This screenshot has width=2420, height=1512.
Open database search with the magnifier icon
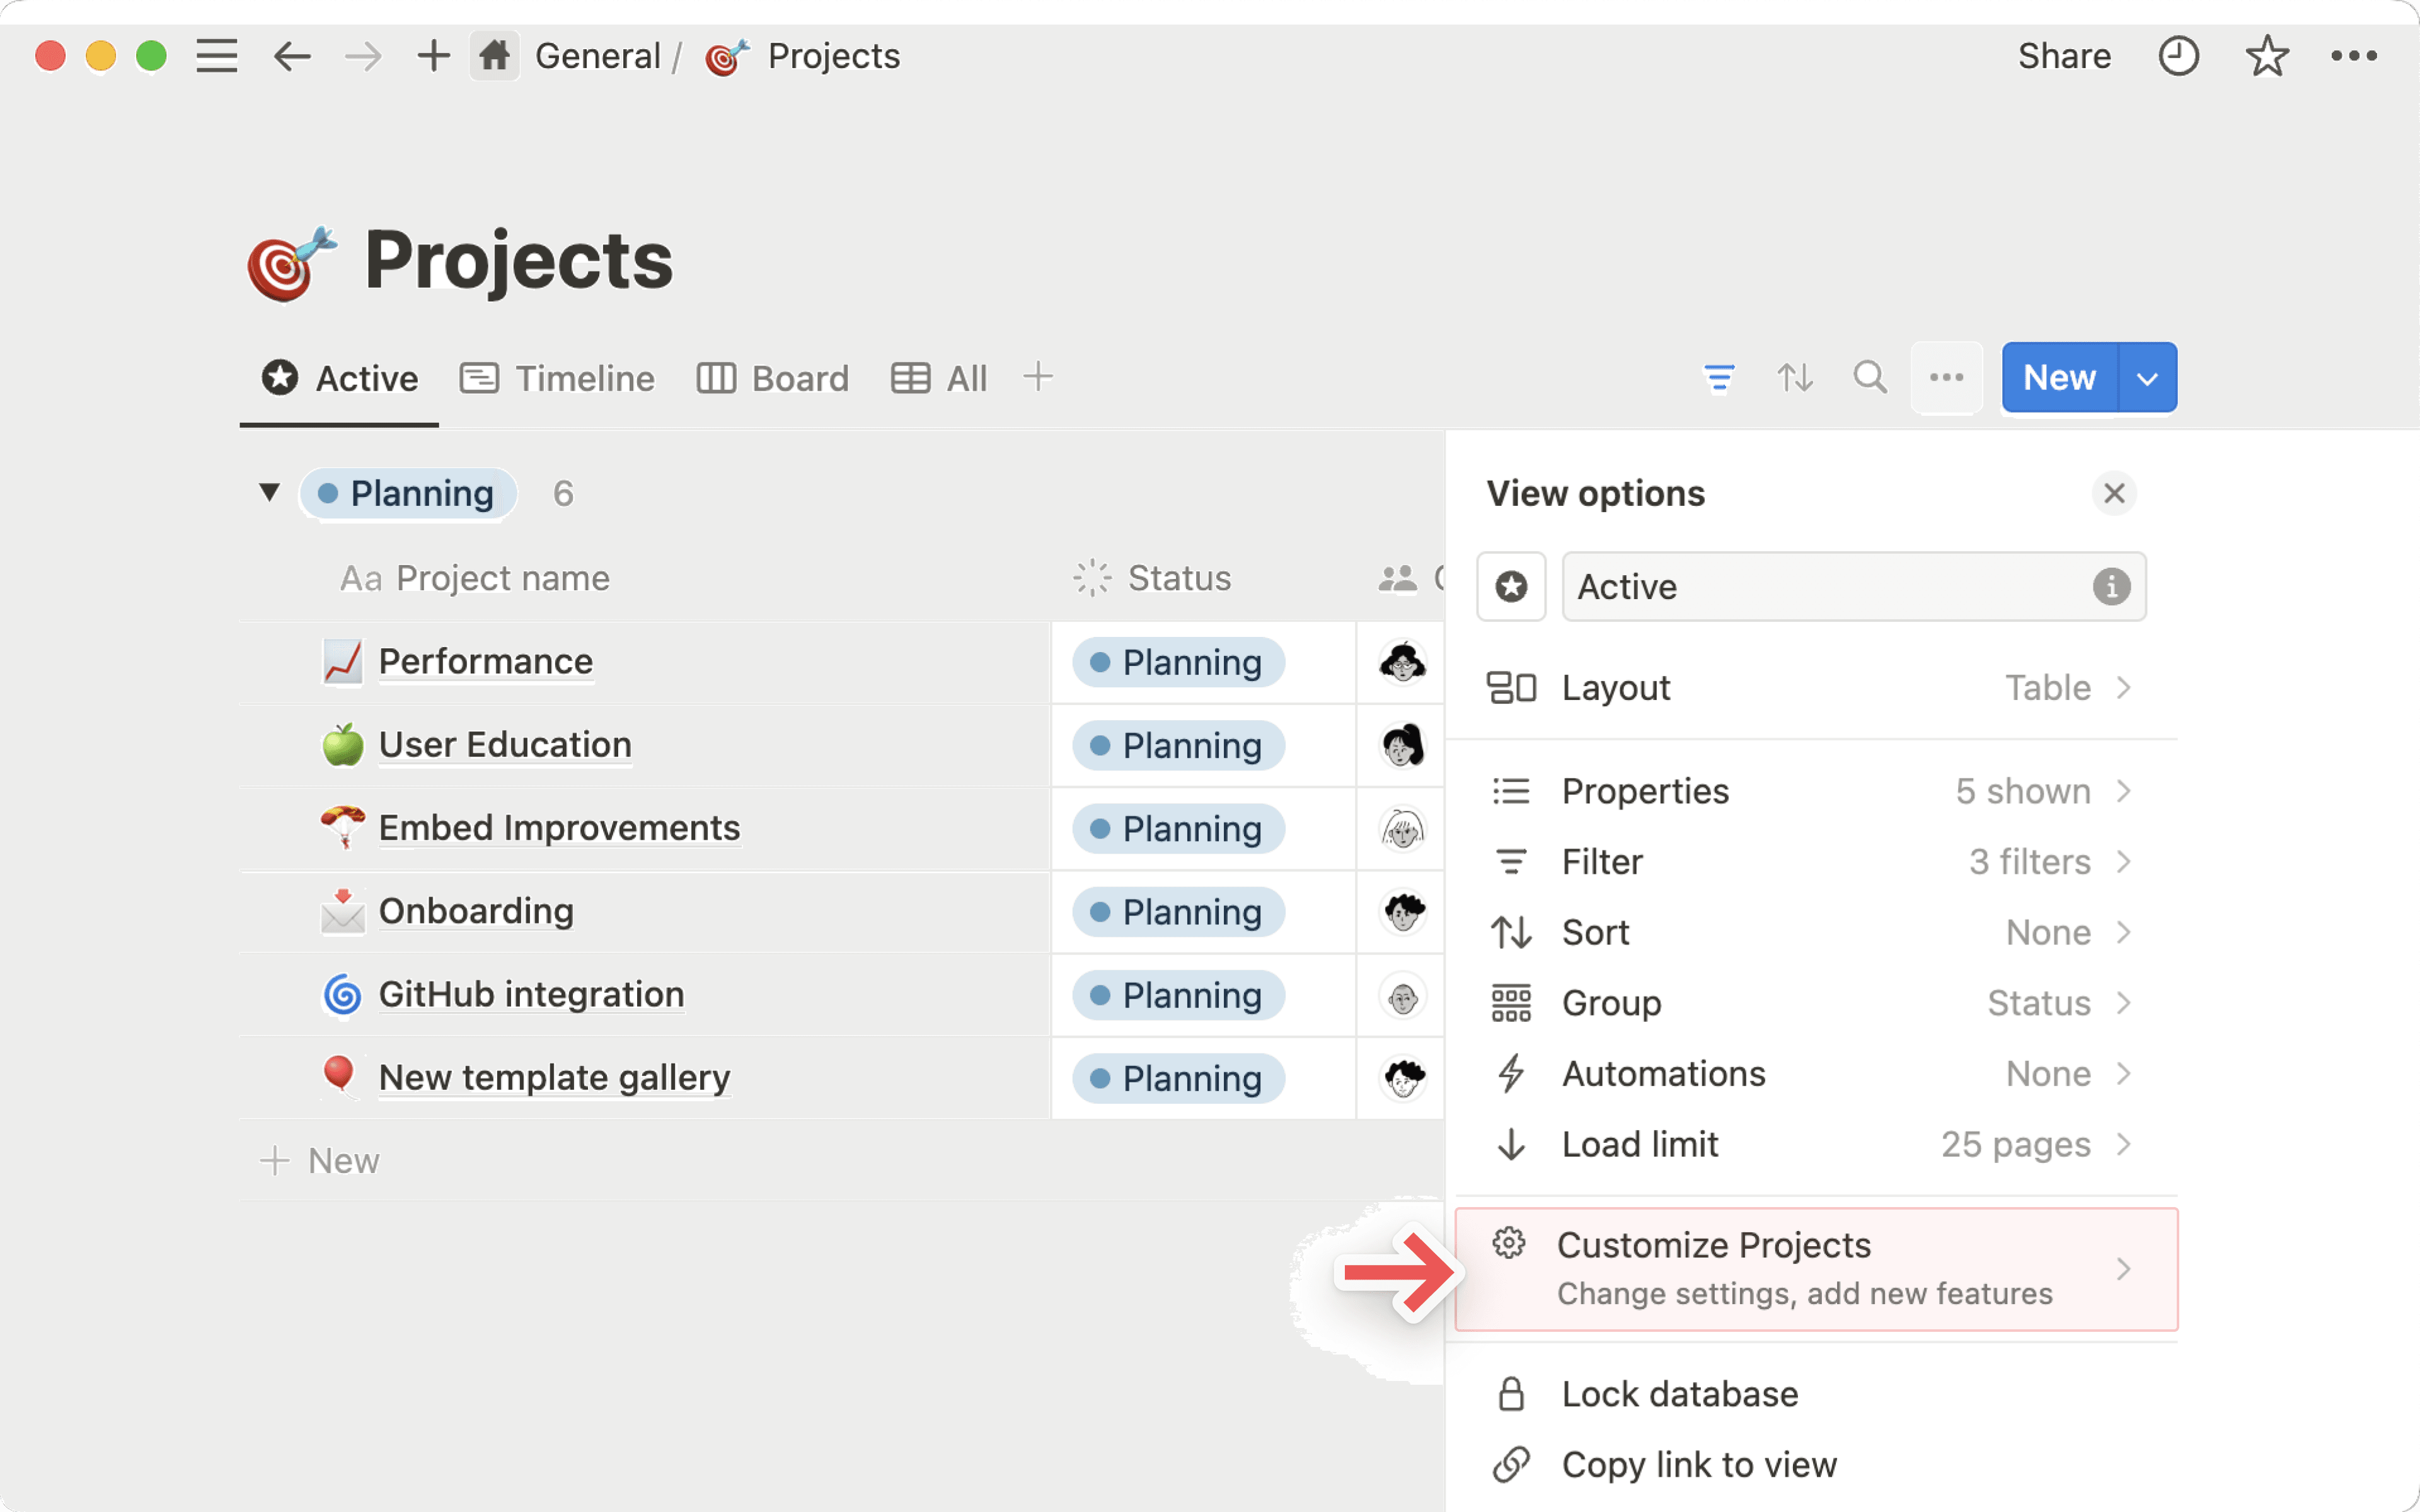point(1869,378)
